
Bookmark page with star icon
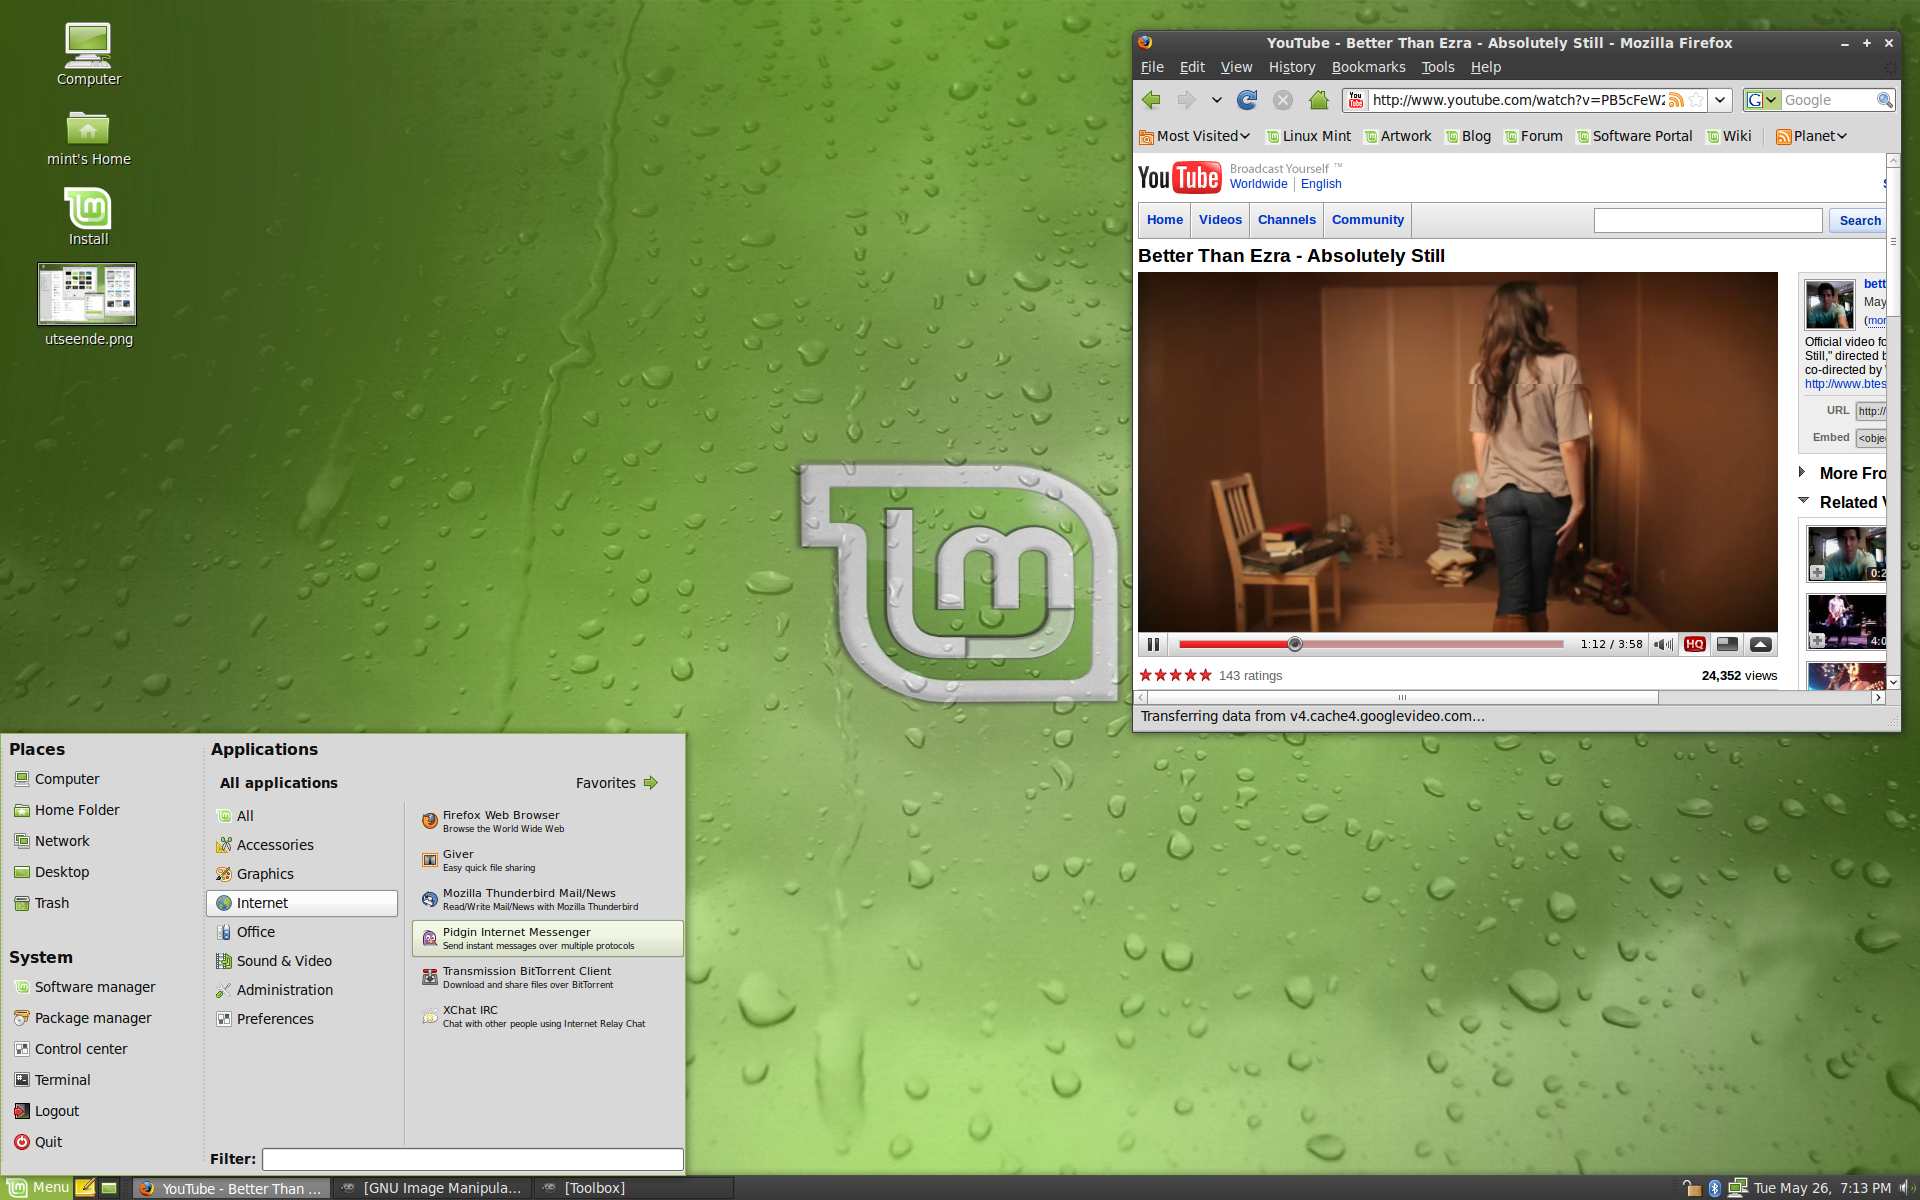pyautogui.click(x=1696, y=100)
